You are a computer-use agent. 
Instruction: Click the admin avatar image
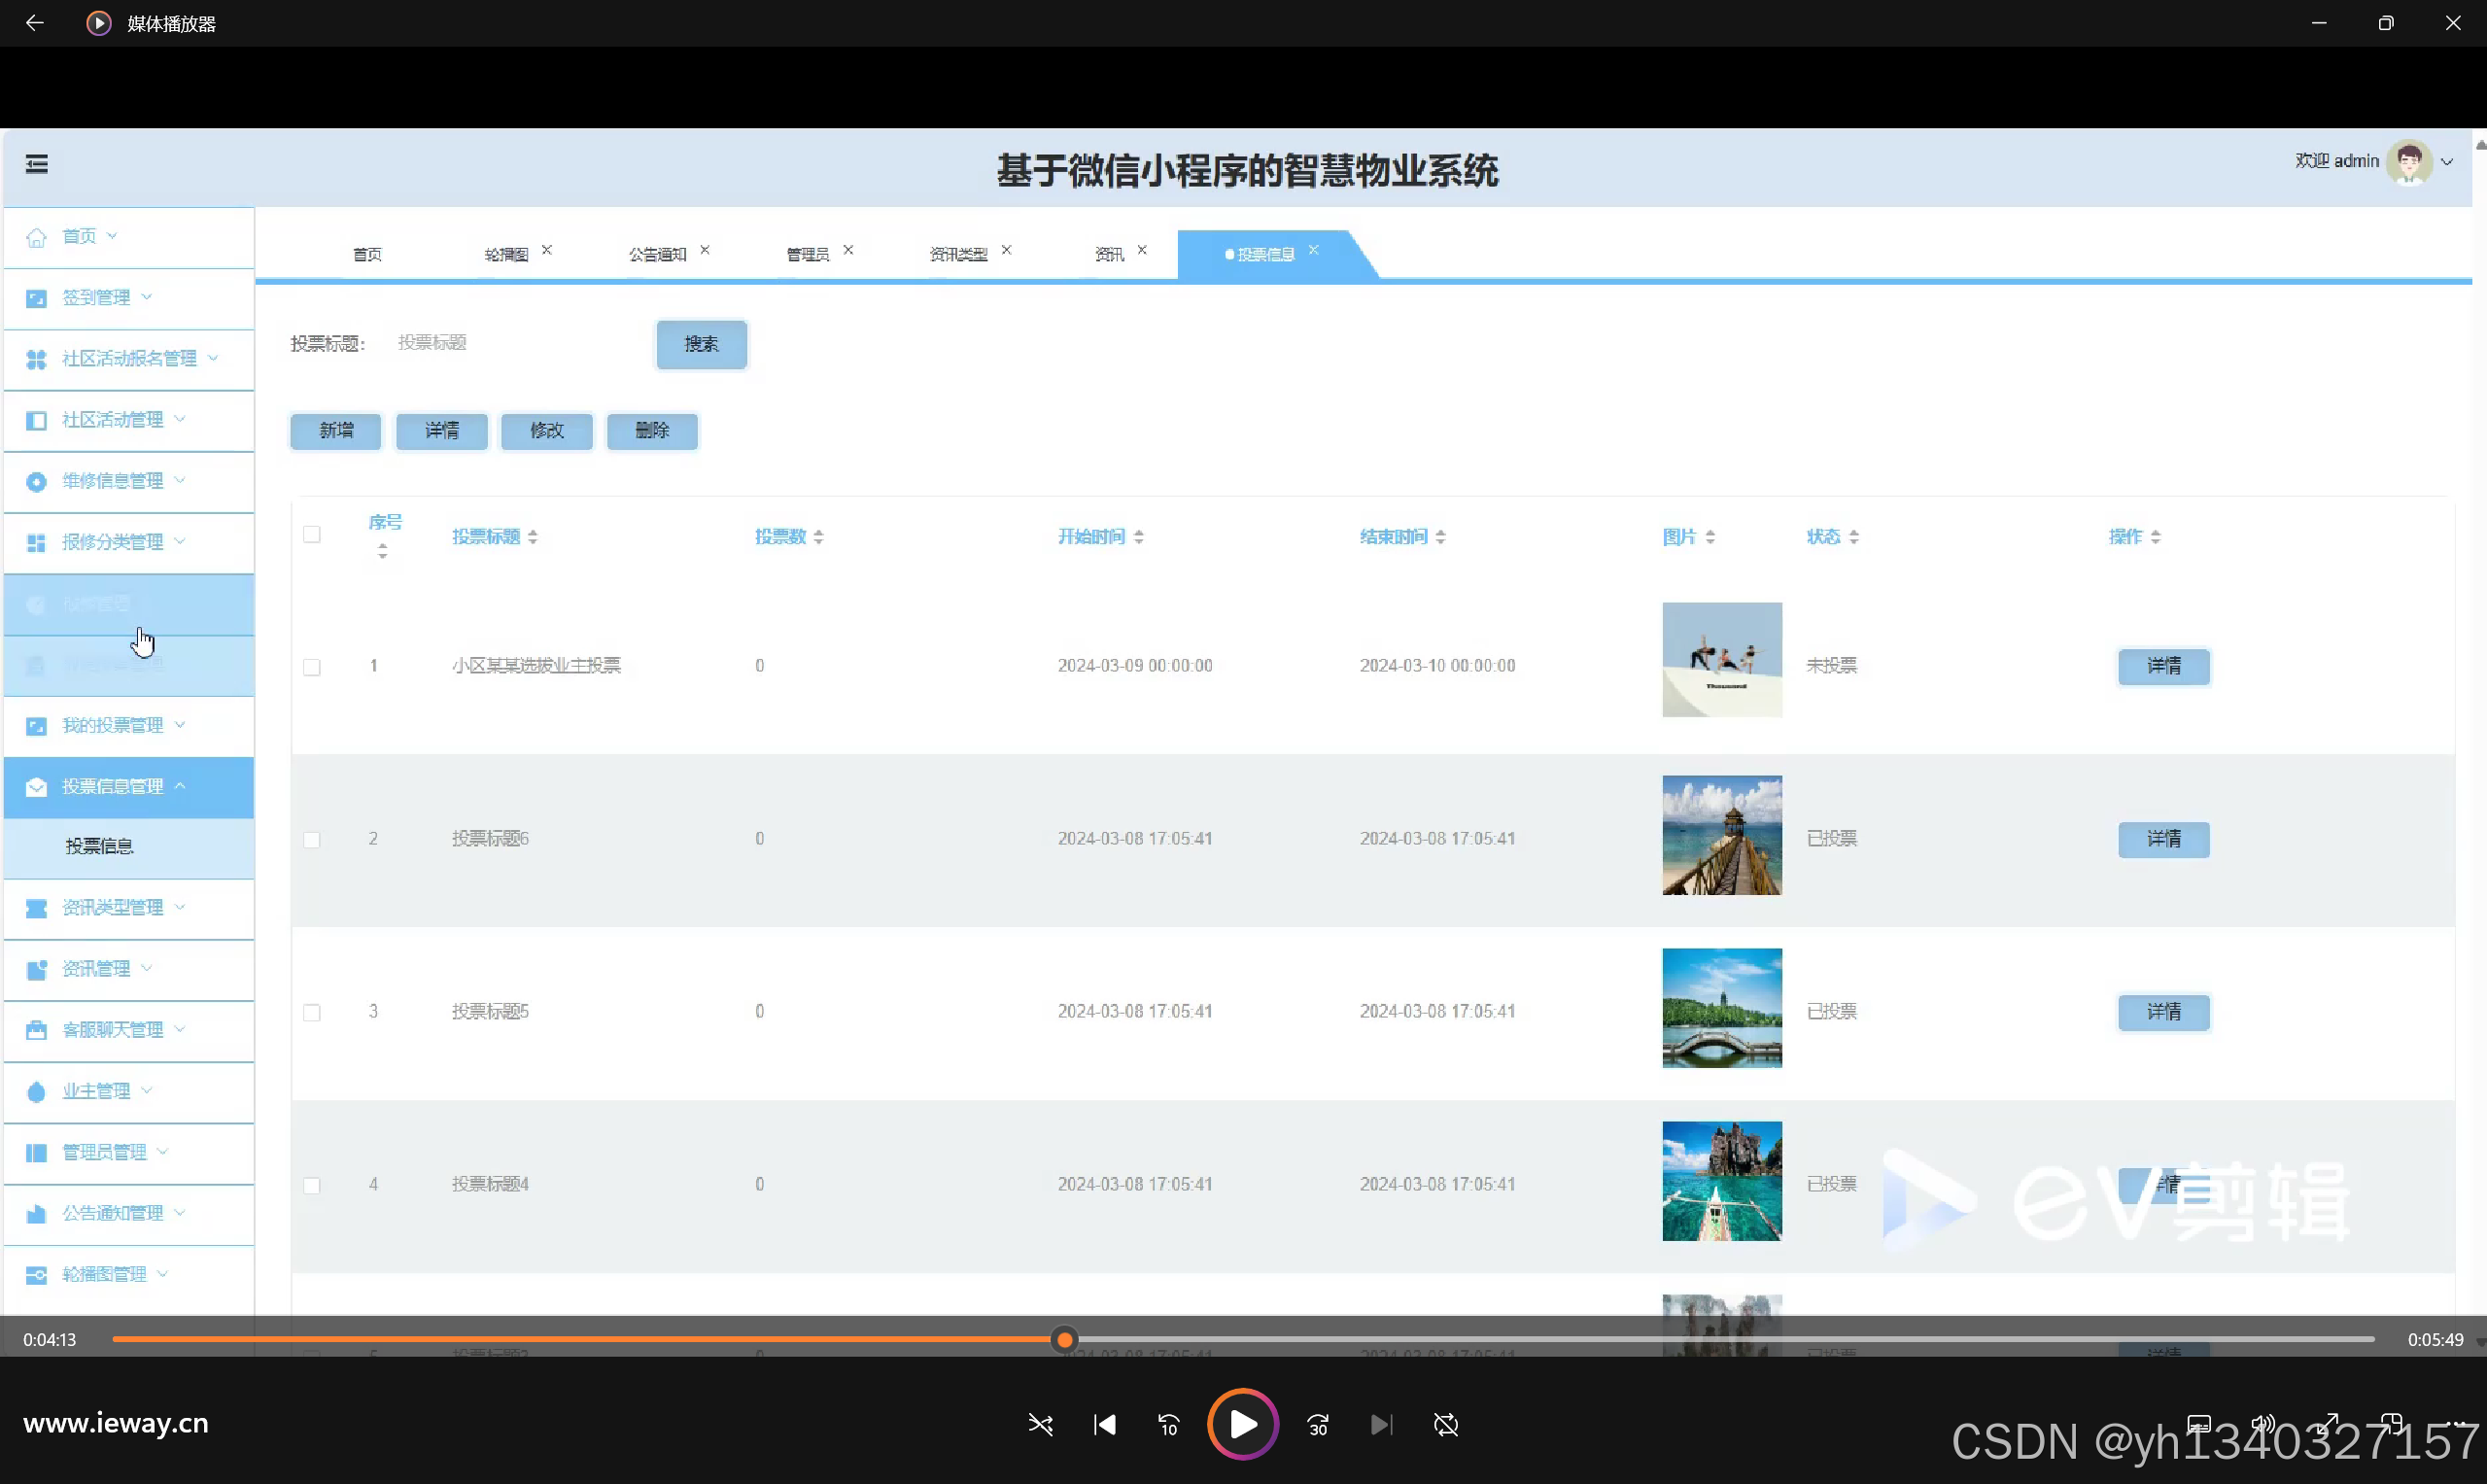2408,162
